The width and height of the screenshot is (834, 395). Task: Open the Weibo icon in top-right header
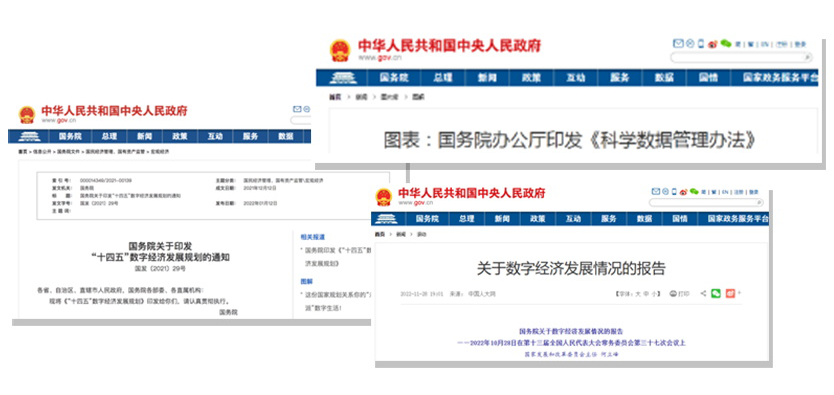click(713, 44)
